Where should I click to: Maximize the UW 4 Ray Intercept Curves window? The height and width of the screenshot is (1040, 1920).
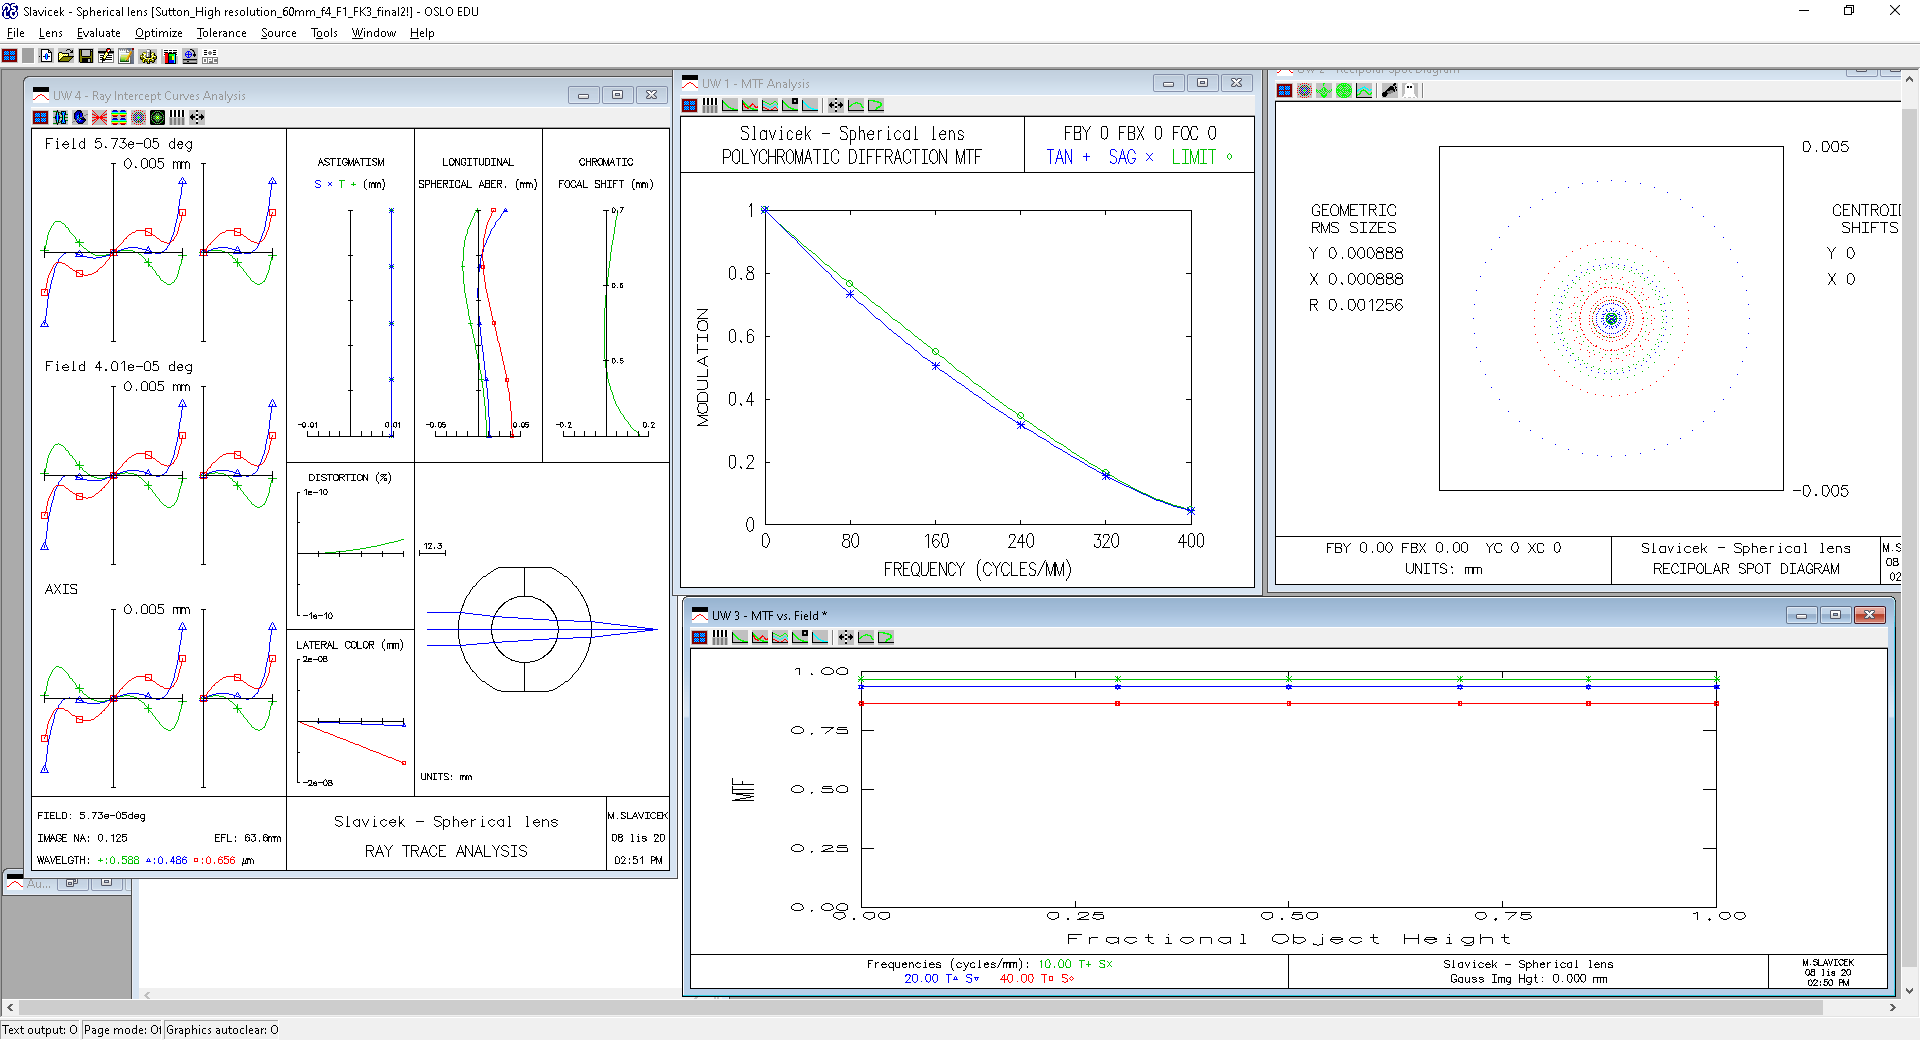(x=617, y=95)
